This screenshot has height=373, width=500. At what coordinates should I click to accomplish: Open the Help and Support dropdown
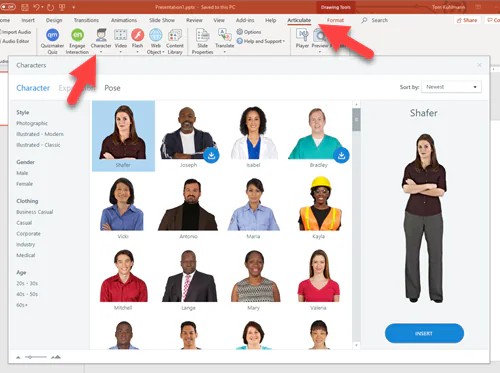tap(261, 41)
